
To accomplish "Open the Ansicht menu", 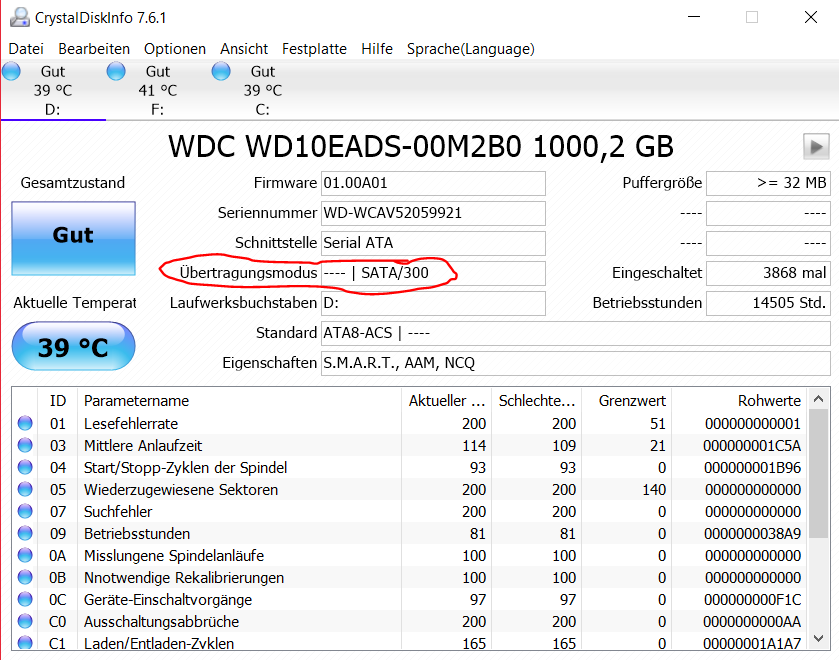I will pyautogui.click(x=244, y=49).
